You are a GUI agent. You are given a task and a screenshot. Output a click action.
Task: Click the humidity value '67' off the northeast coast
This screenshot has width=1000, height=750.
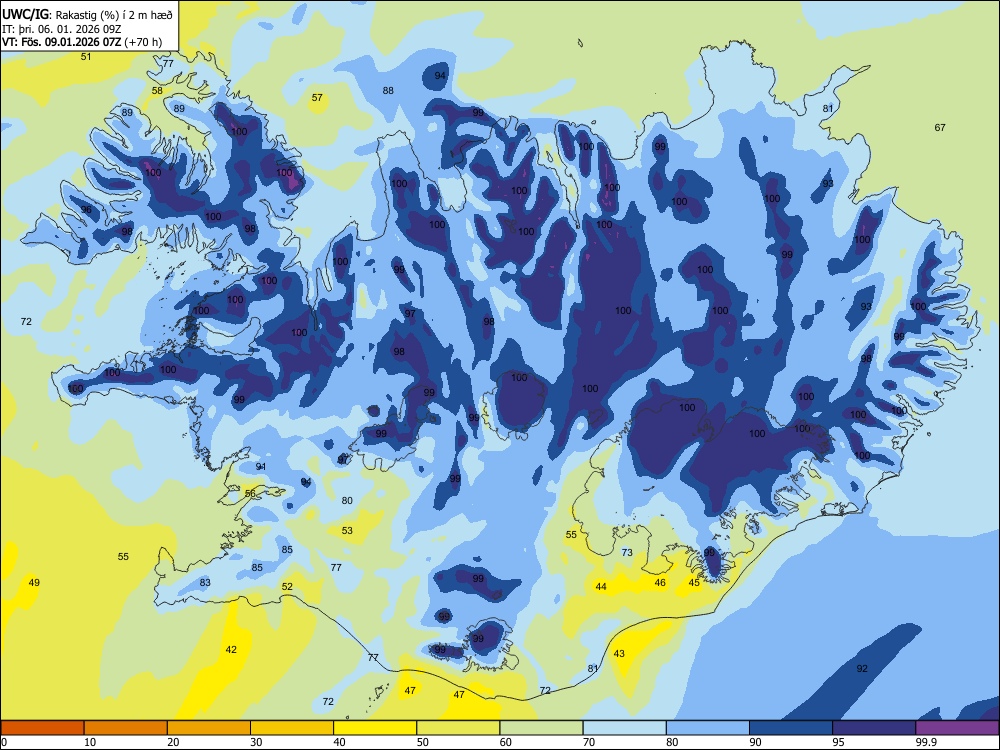[940, 128]
